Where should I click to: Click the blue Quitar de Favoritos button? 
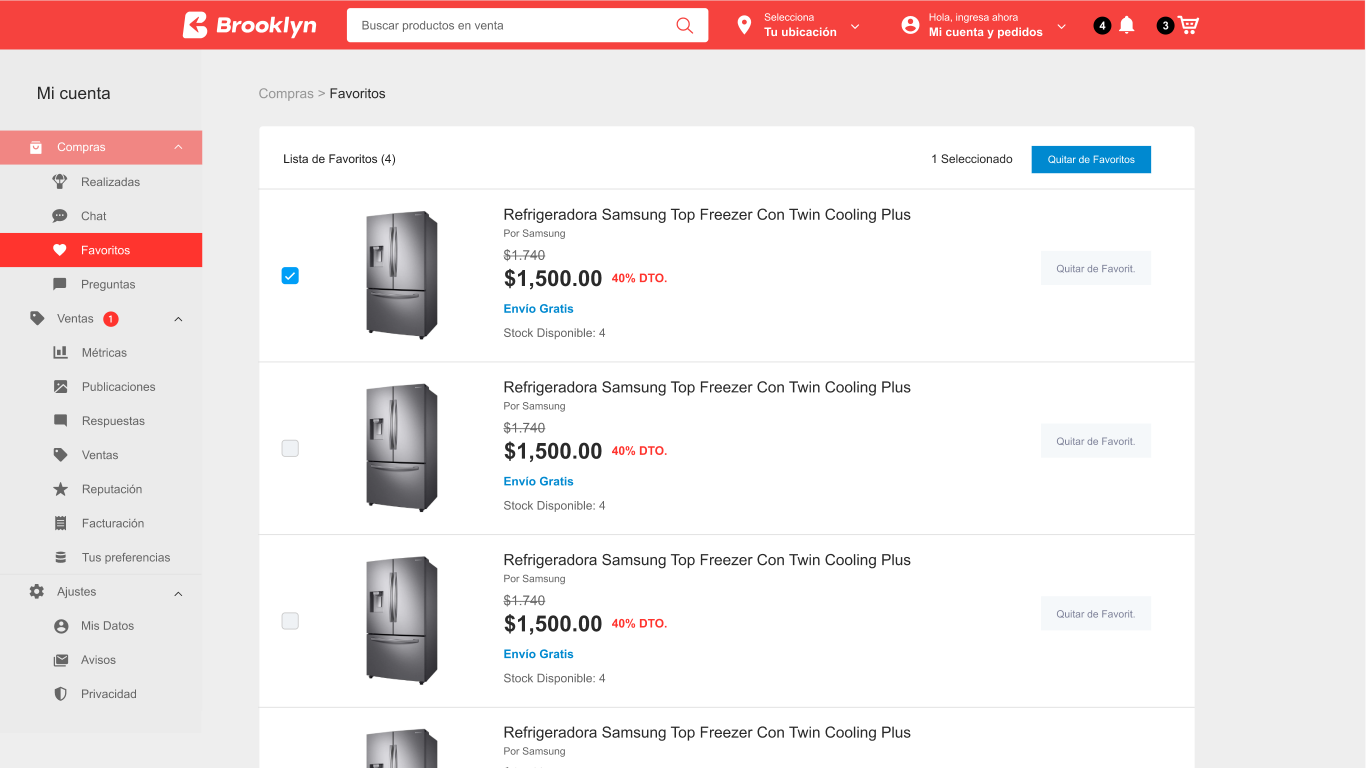(1091, 159)
